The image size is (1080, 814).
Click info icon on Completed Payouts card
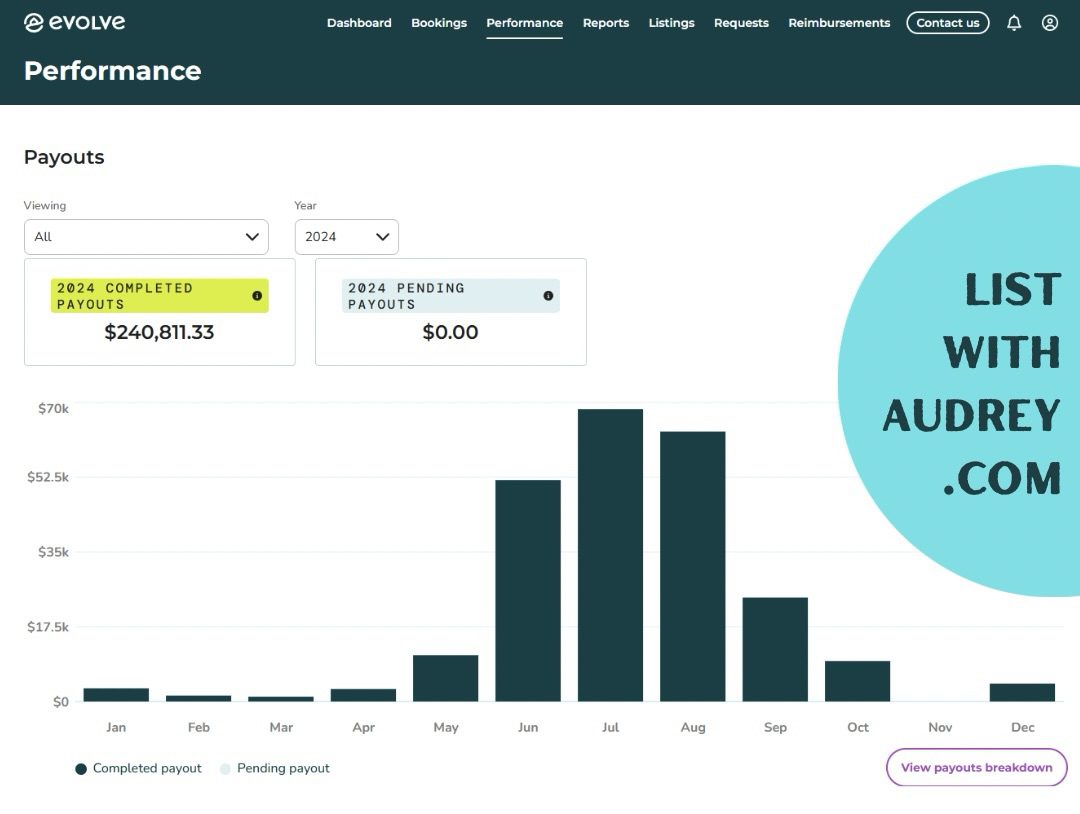(x=257, y=295)
